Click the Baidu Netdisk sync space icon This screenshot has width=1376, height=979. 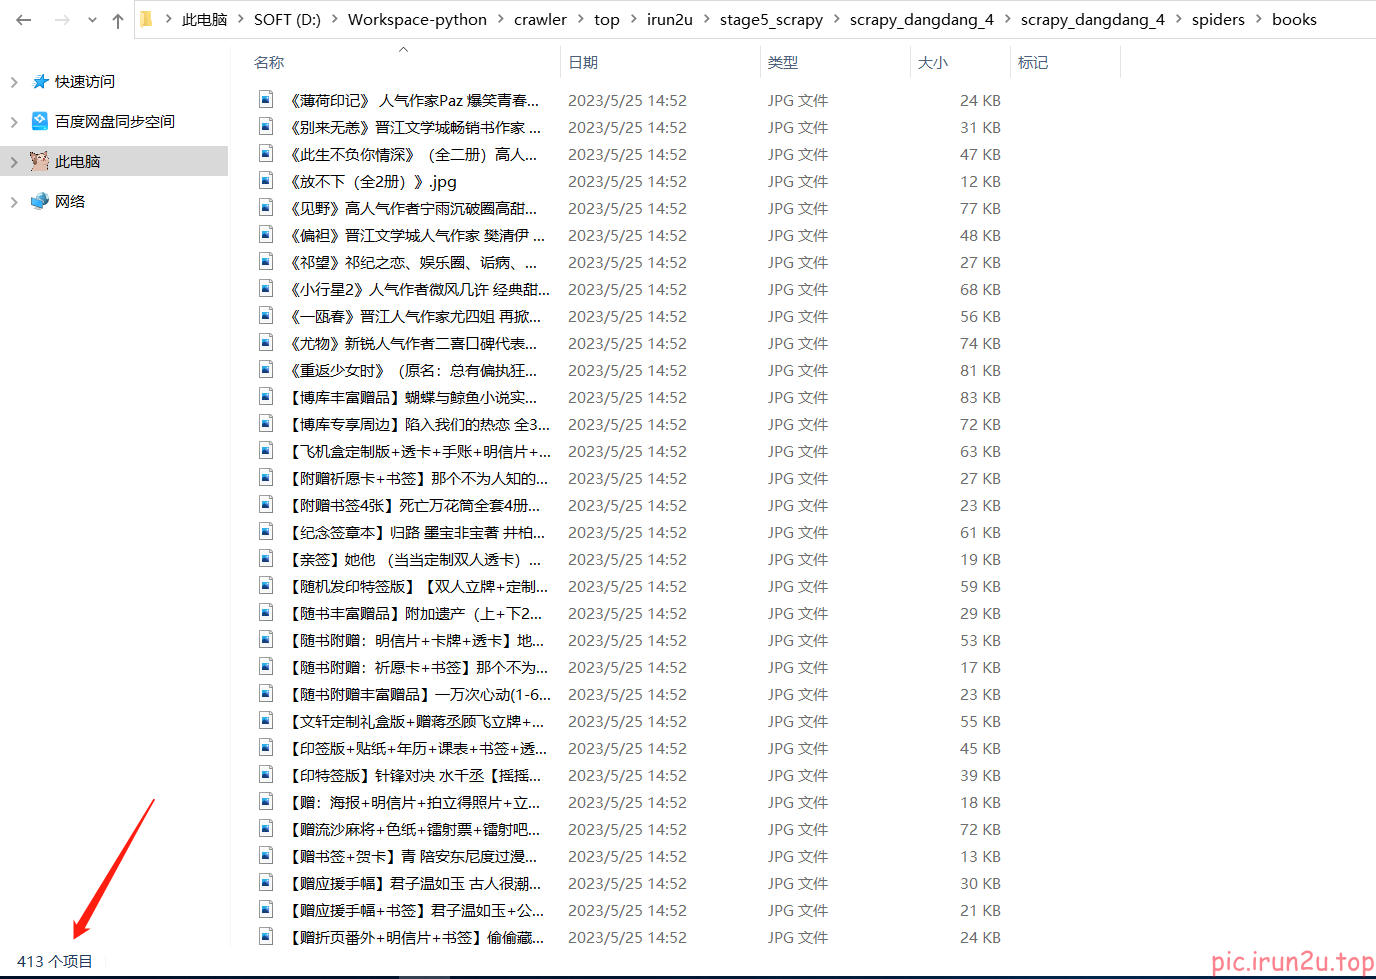coord(40,121)
